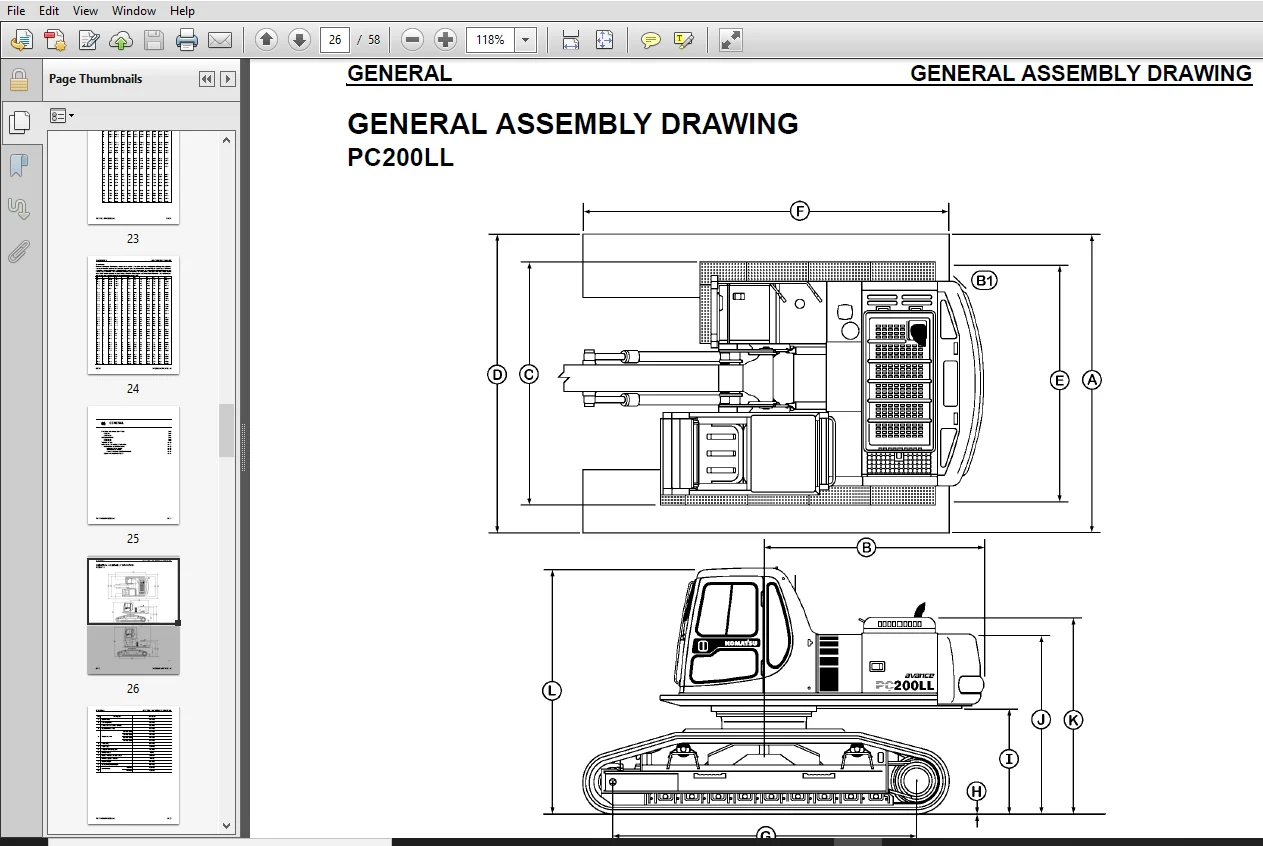Open the zoom level dropdown arrow
The height and width of the screenshot is (846, 1263).
(x=527, y=40)
